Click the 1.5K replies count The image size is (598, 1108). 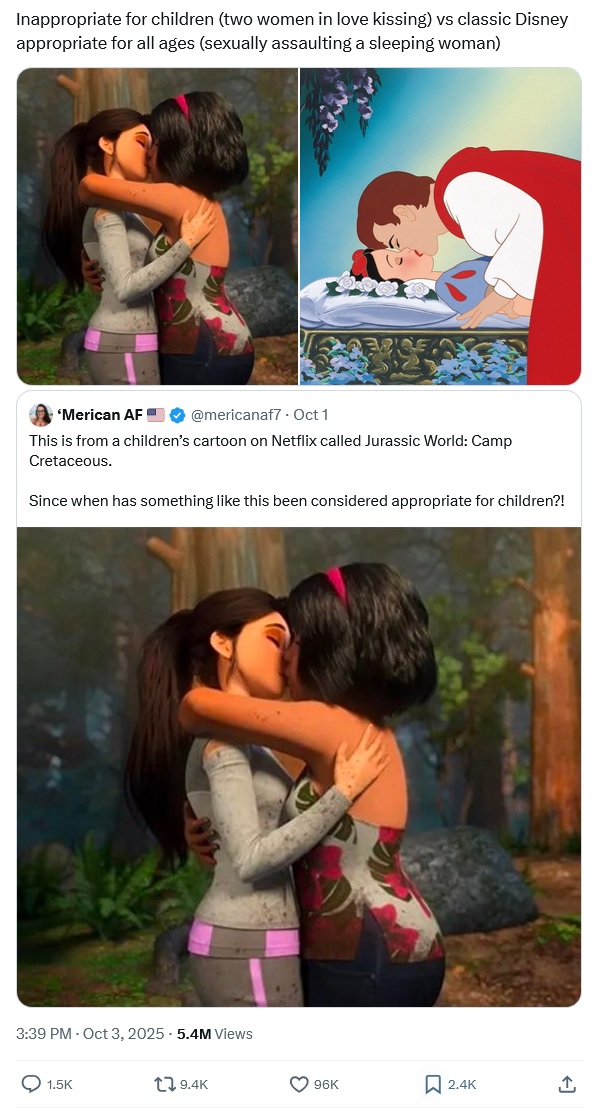point(59,1084)
